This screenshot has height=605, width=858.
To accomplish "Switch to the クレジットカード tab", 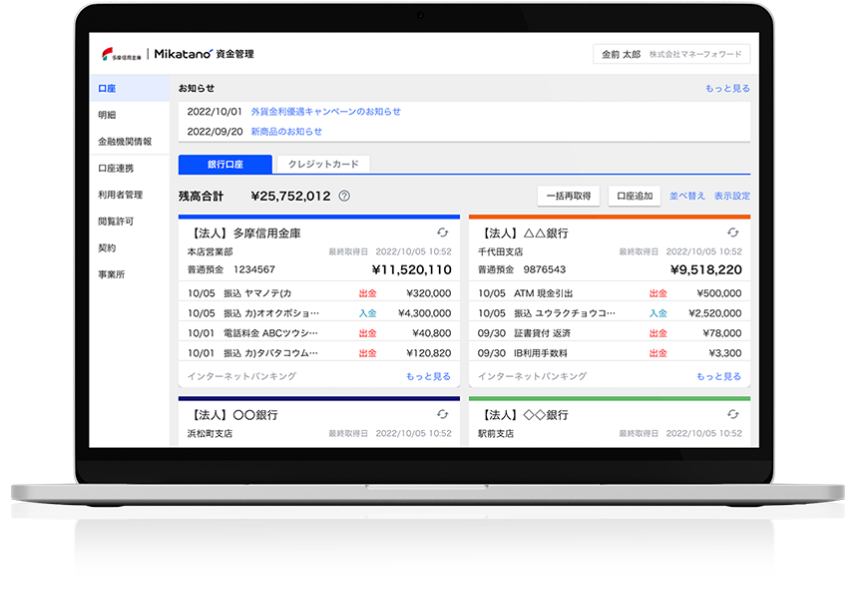I will tap(323, 164).
